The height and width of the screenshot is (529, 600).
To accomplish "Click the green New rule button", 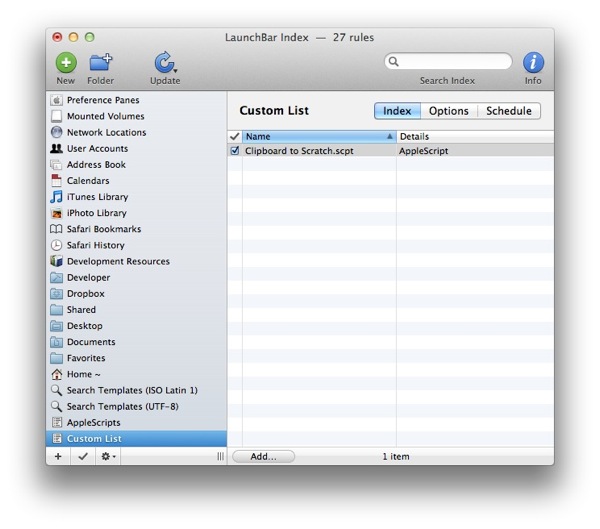I will click(x=66, y=62).
